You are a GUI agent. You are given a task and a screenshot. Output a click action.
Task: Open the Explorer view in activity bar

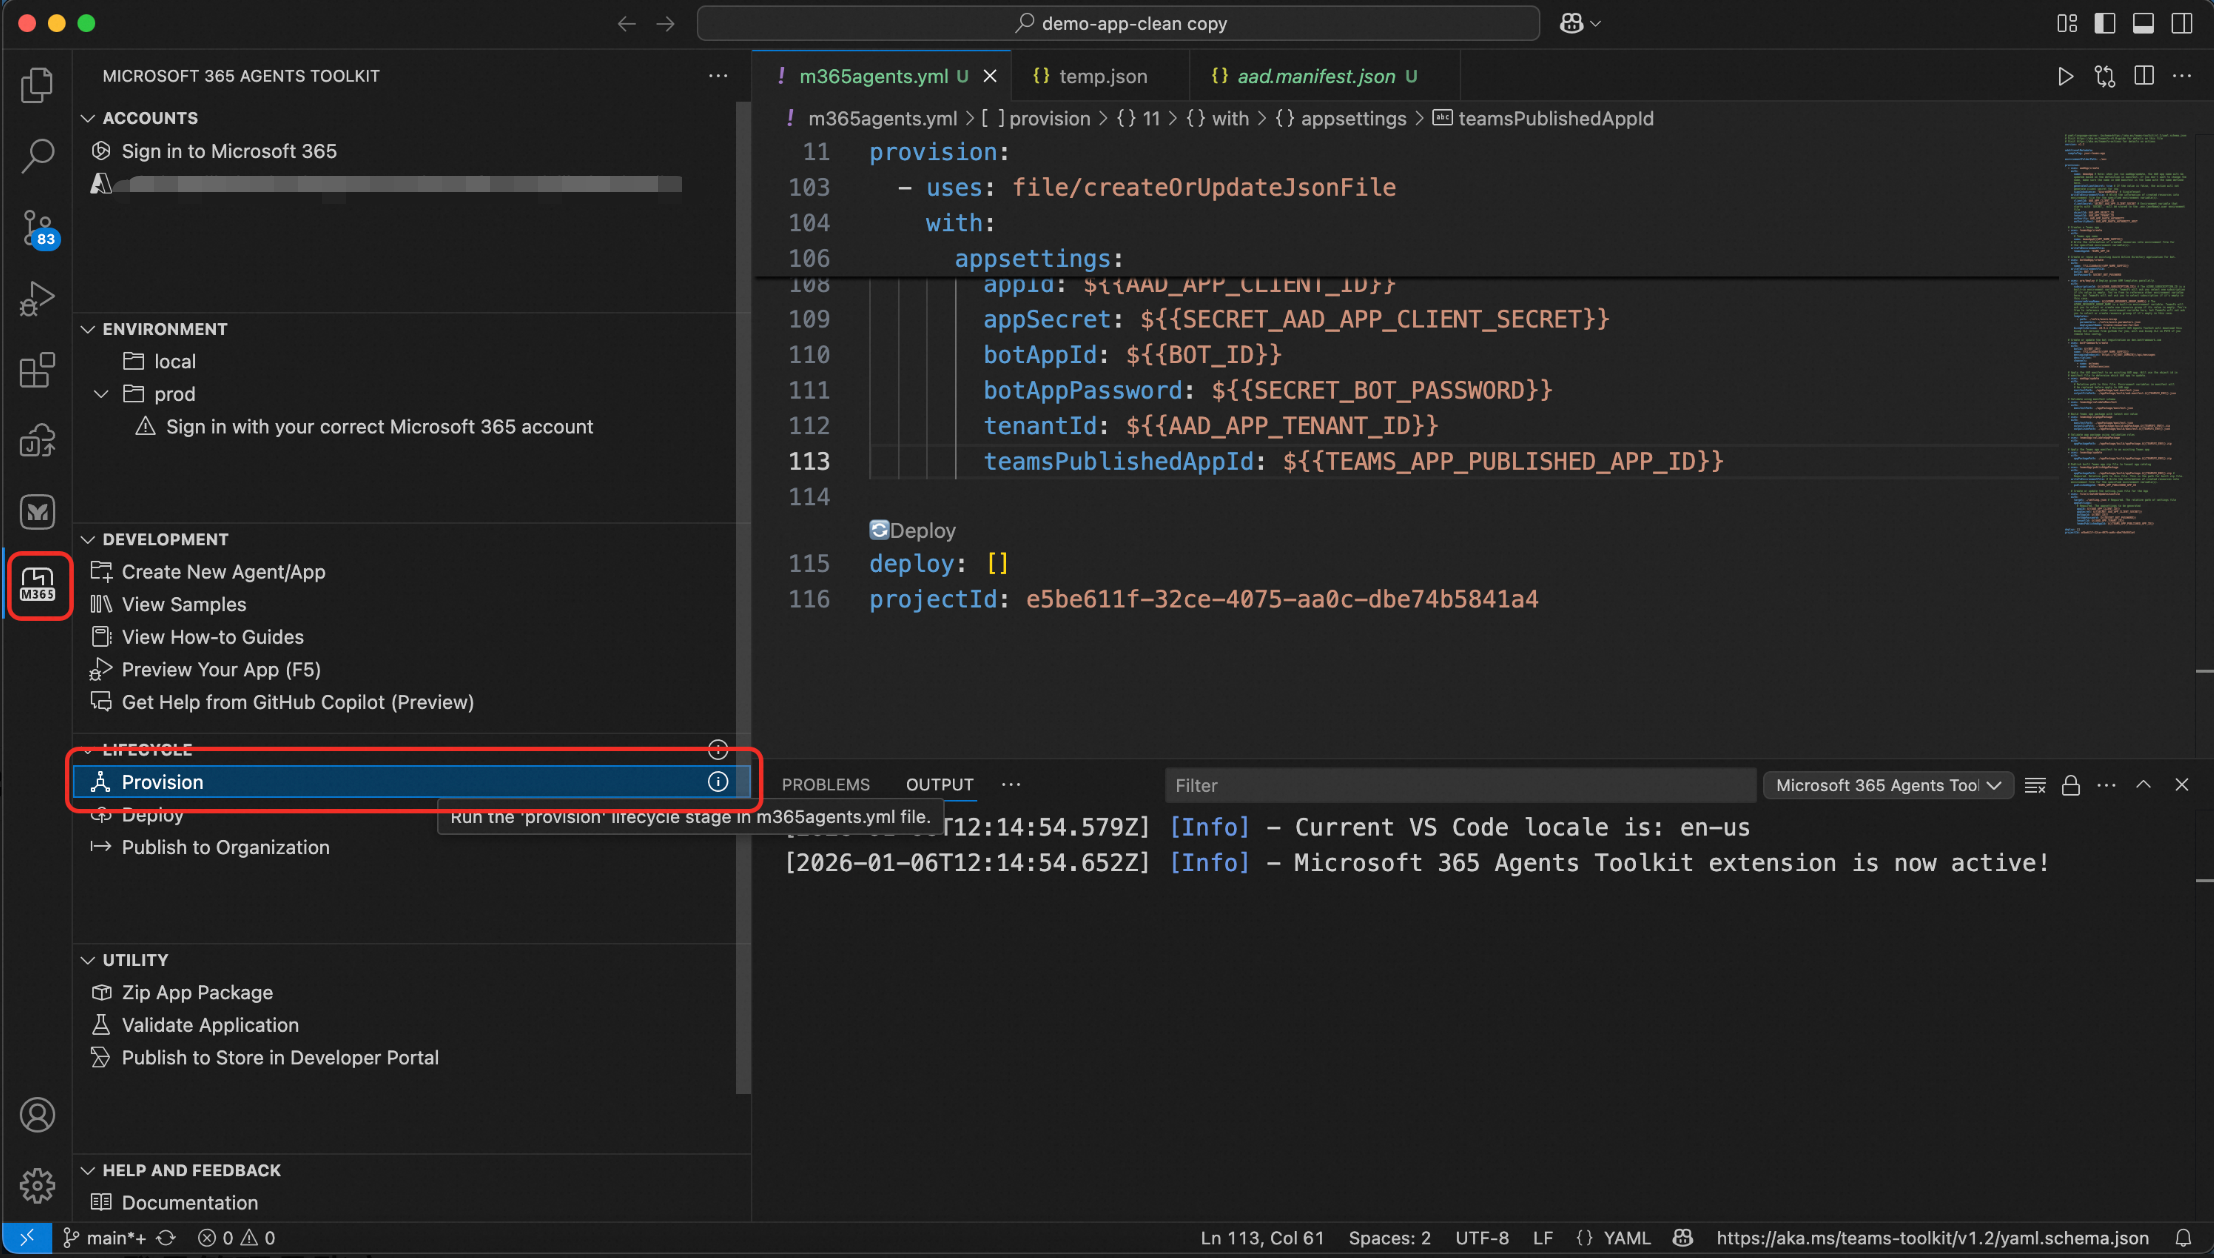(37, 85)
